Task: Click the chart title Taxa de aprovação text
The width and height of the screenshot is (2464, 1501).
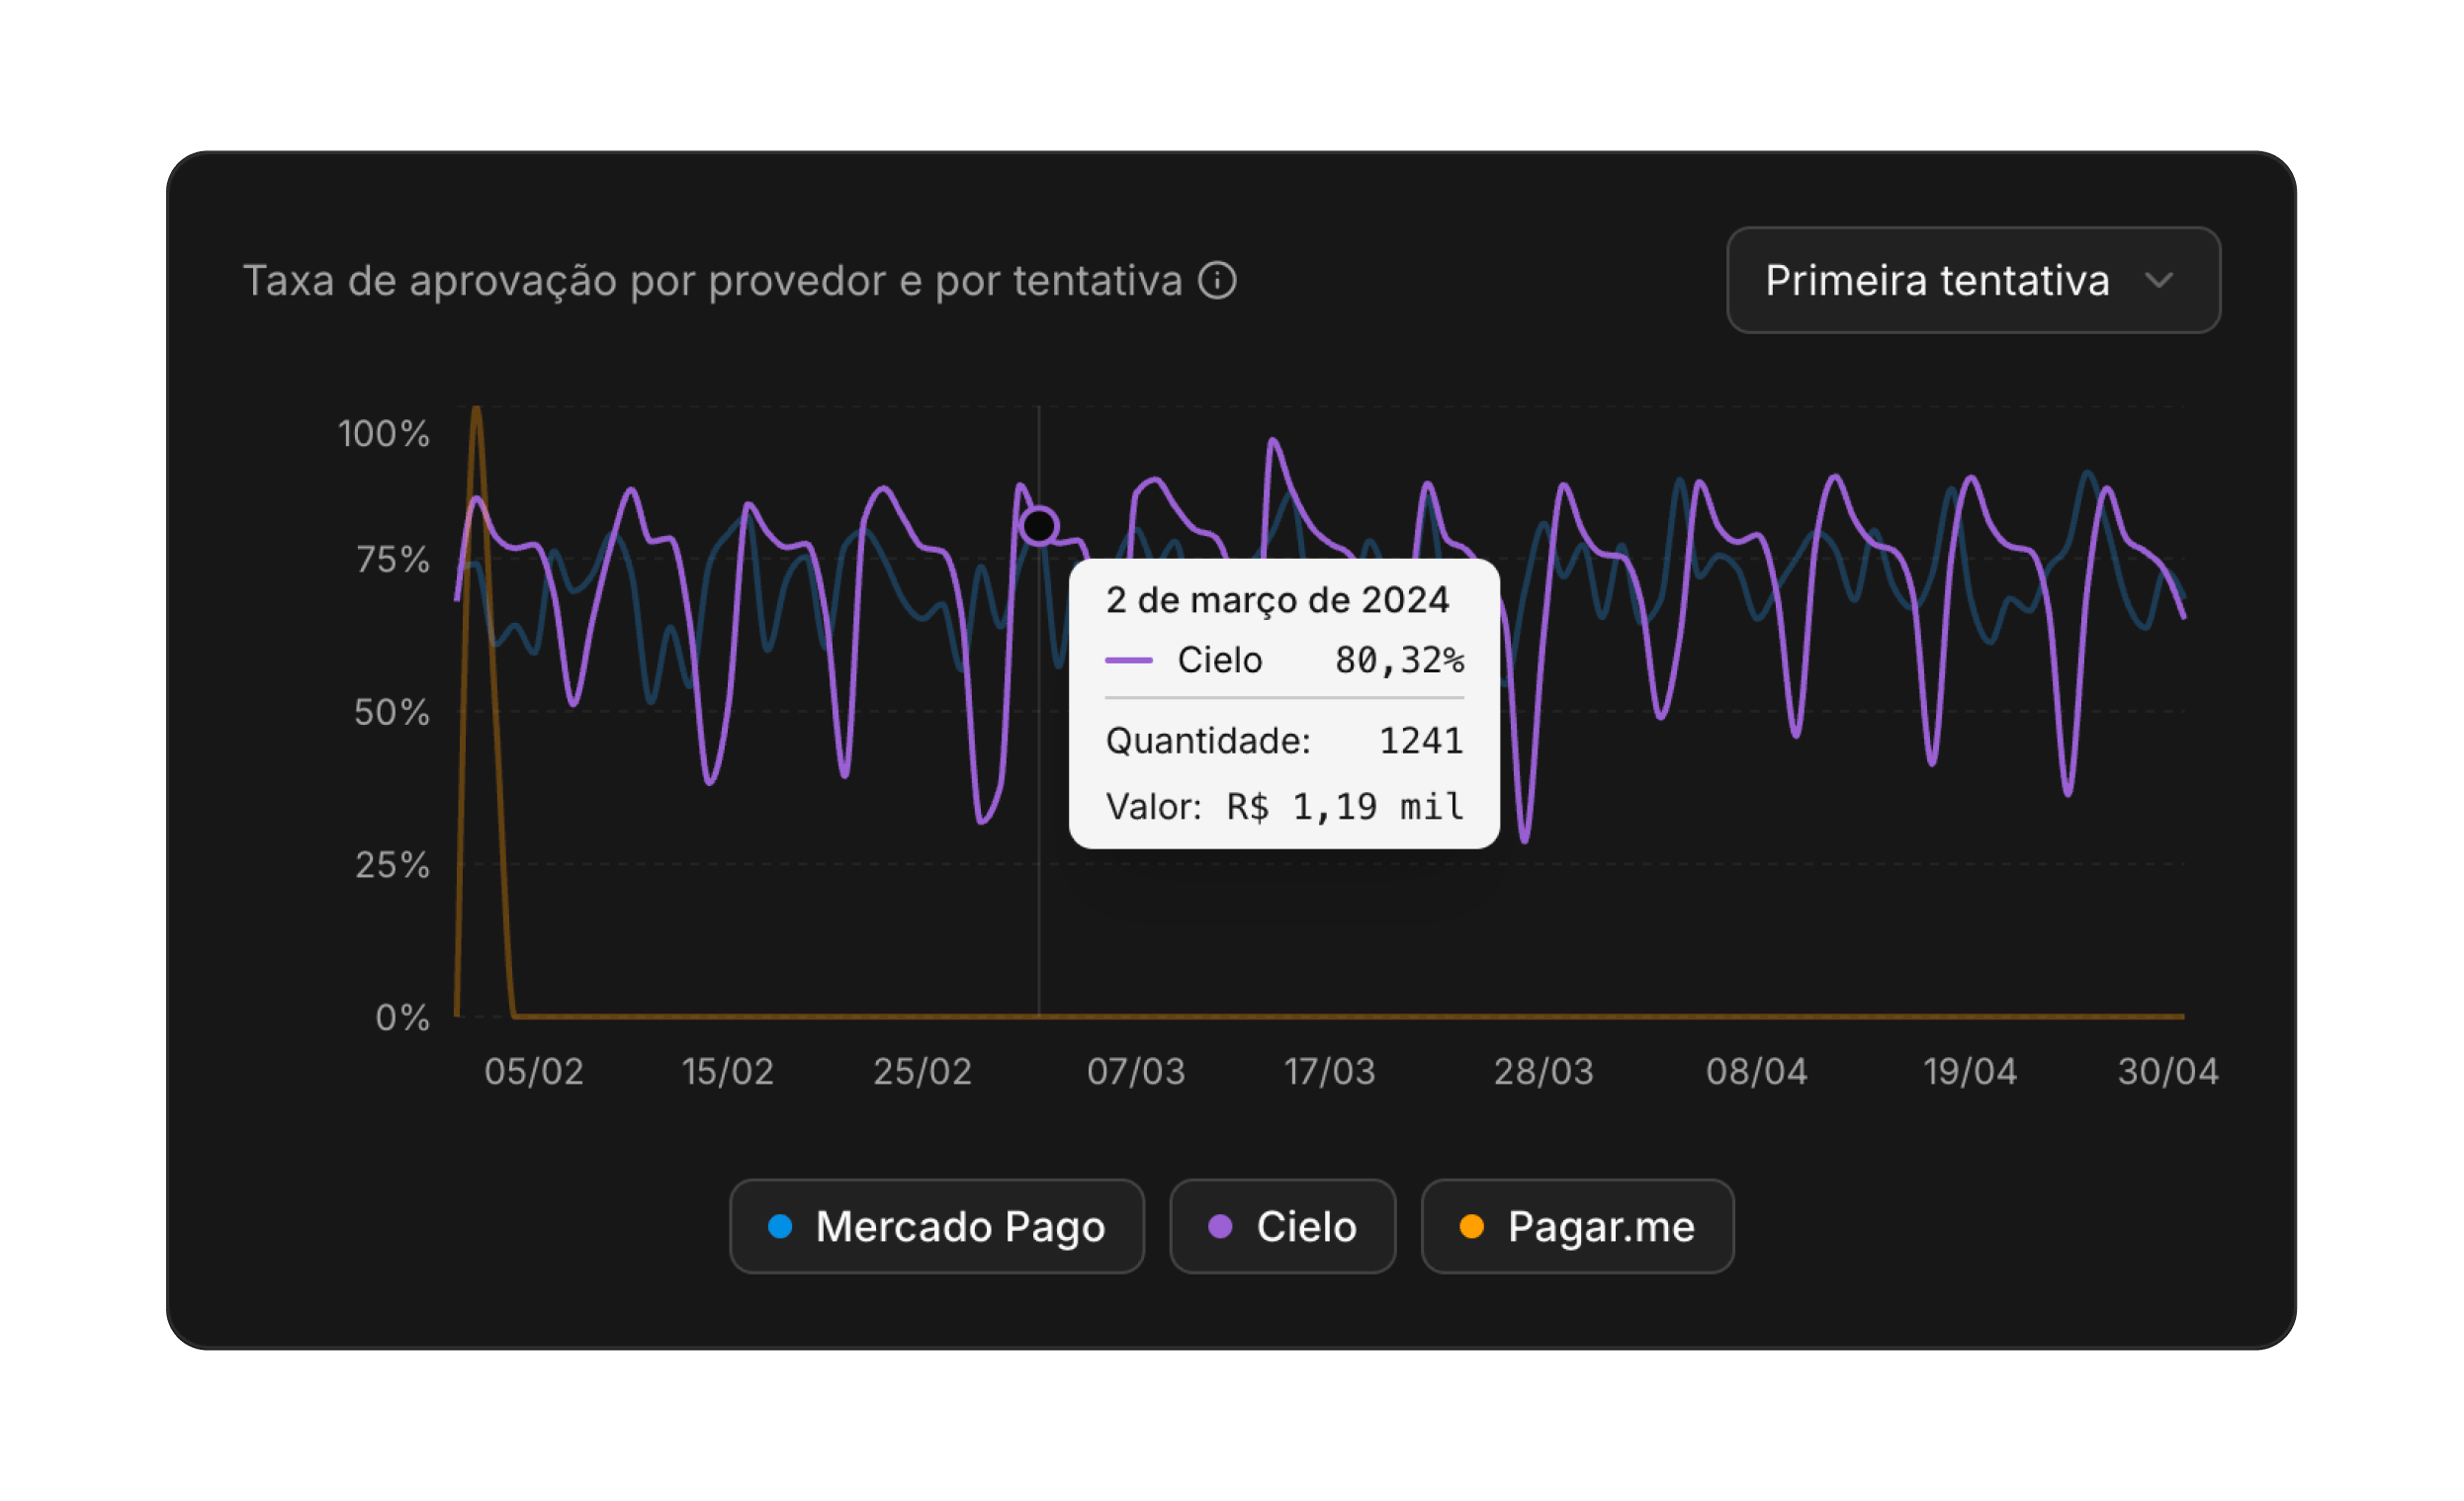Action: tap(713, 281)
